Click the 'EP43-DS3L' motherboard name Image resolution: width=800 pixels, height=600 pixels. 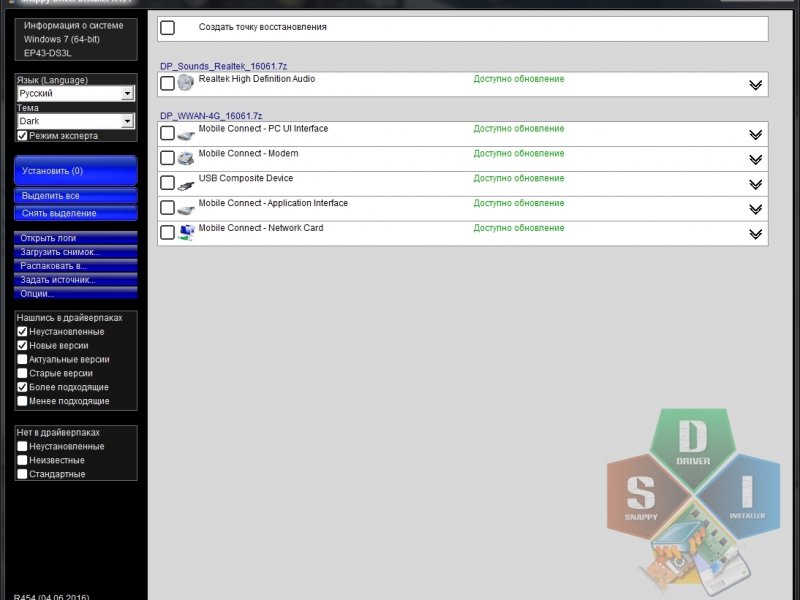[47, 53]
